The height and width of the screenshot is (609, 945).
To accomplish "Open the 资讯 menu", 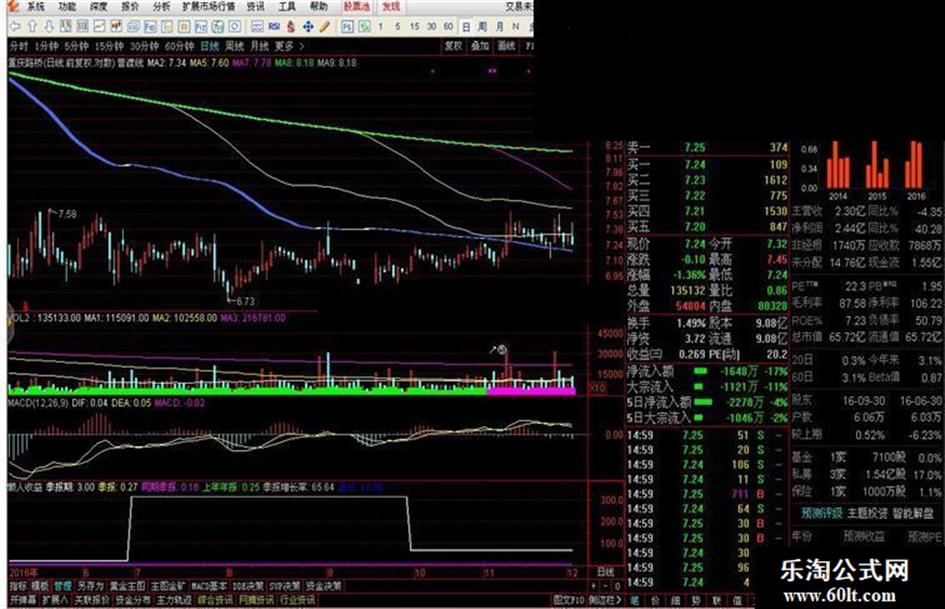I will tap(256, 7).
